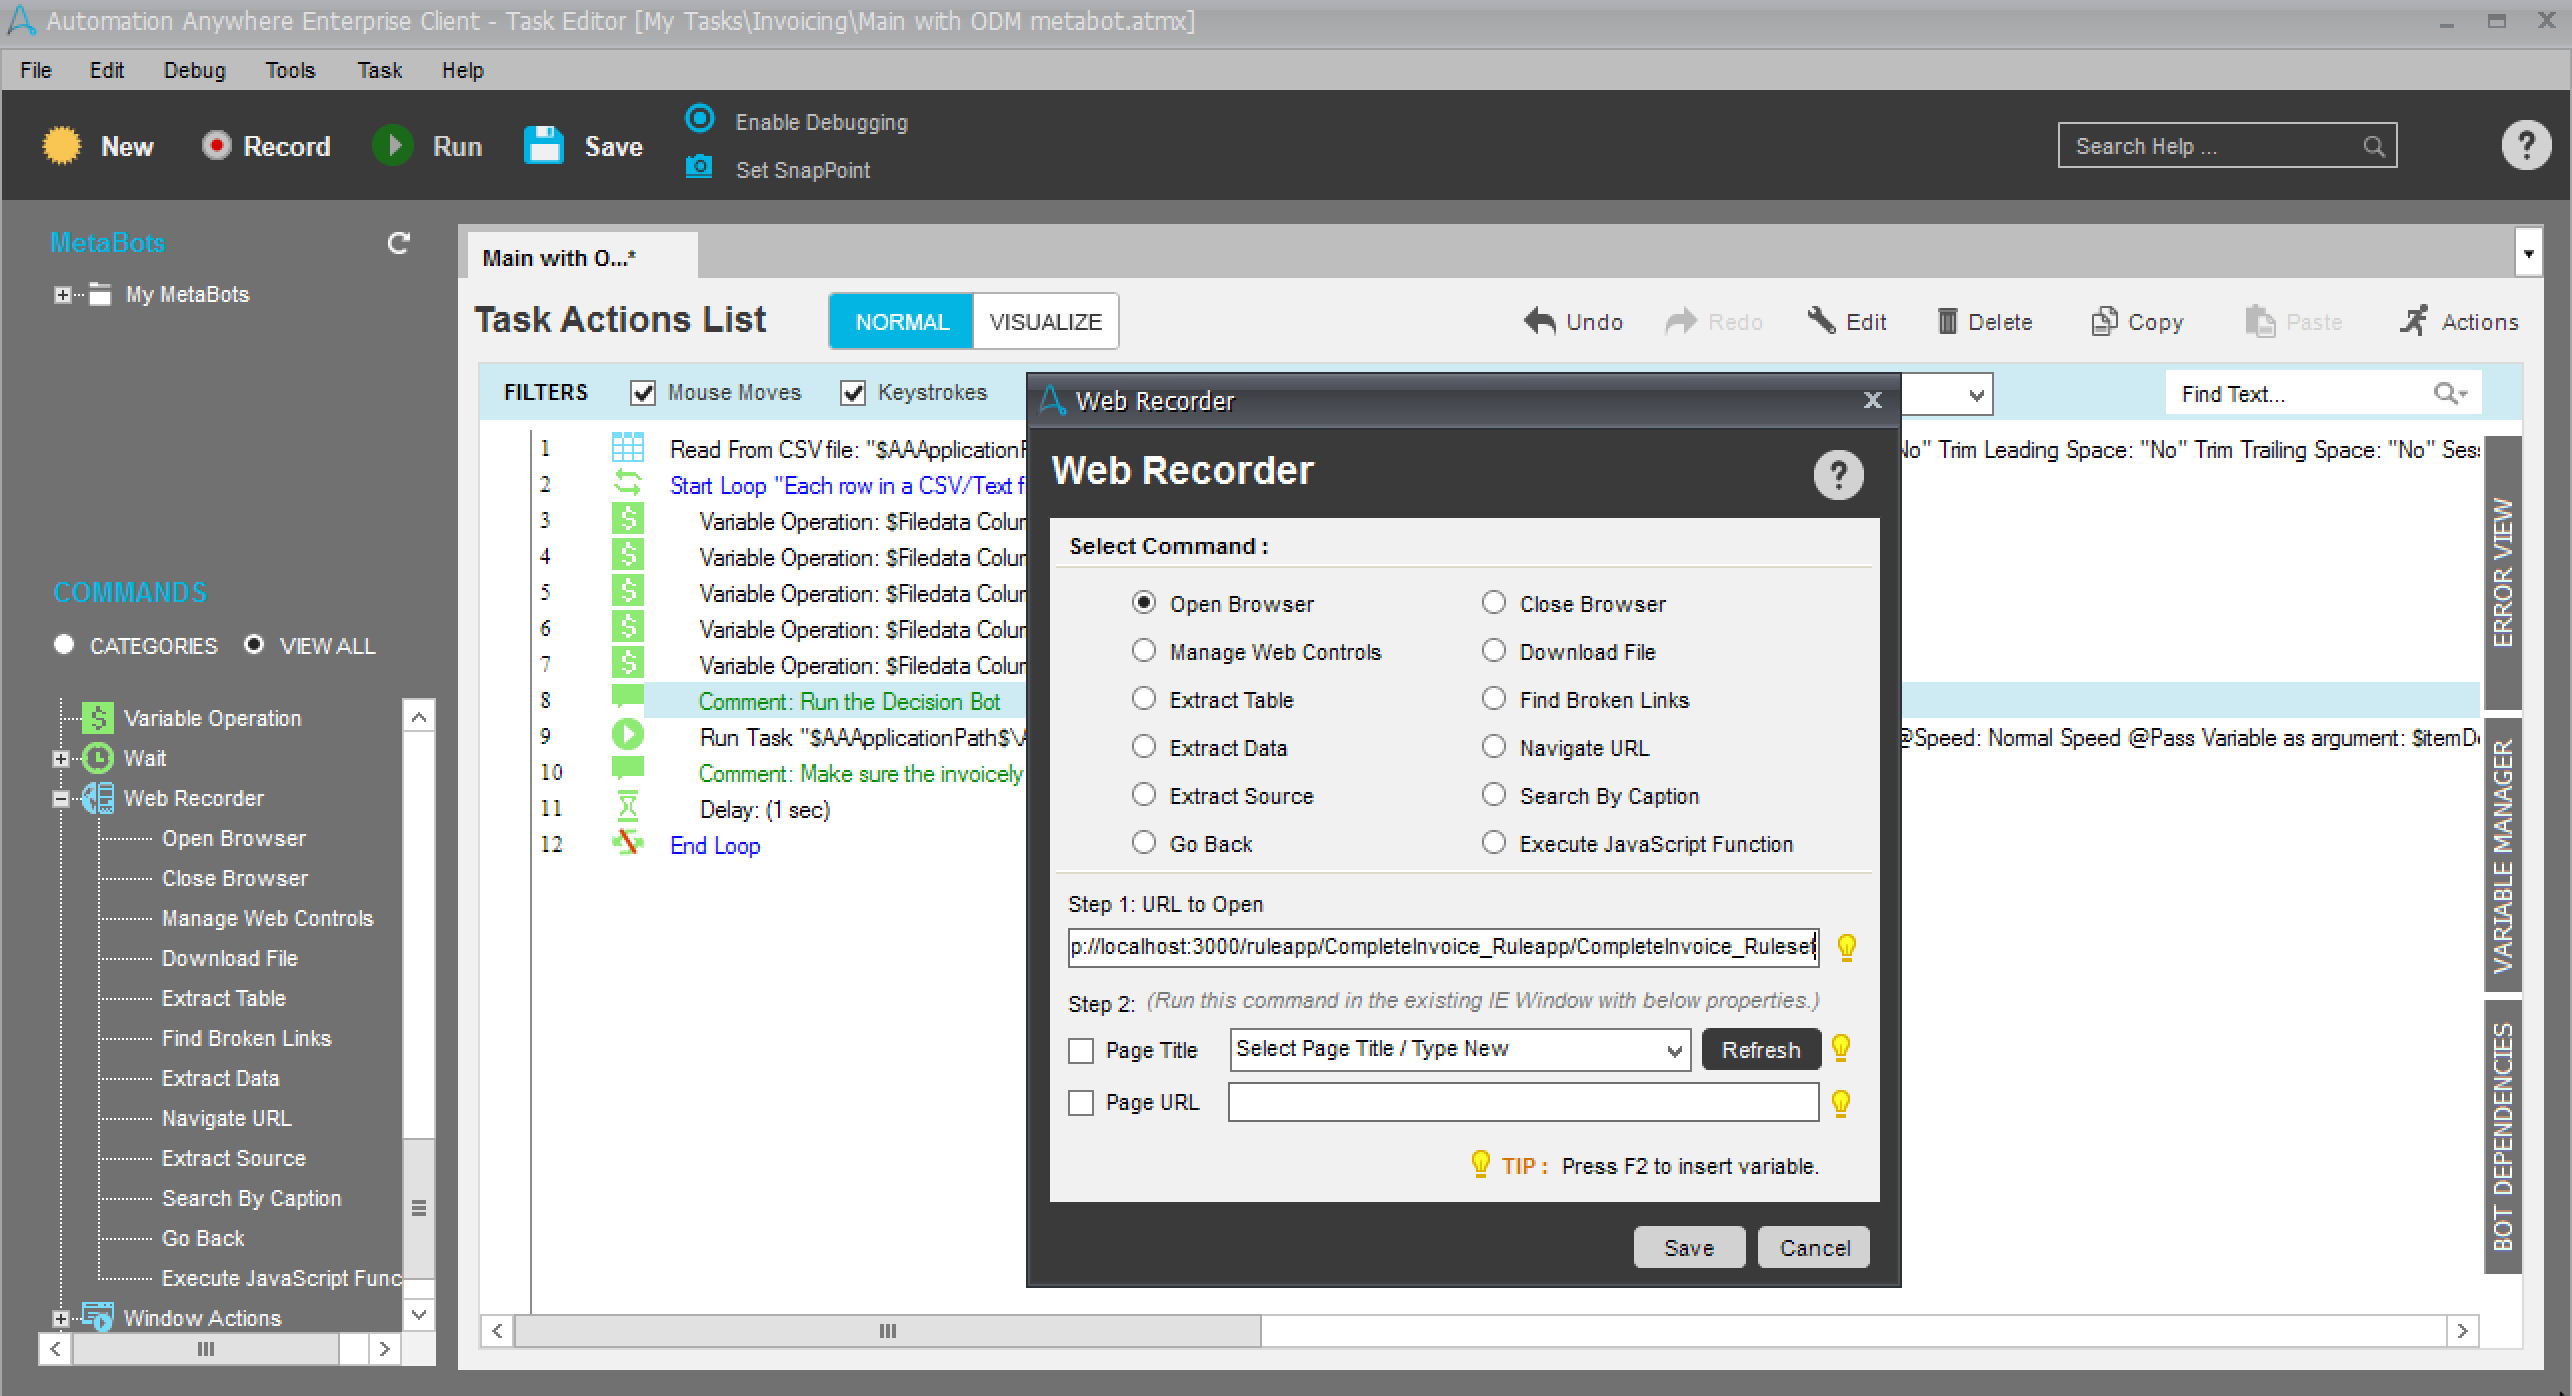Viewport: 2572px width, 1396px height.
Task: Click the green Run play icon
Action: click(393, 146)
